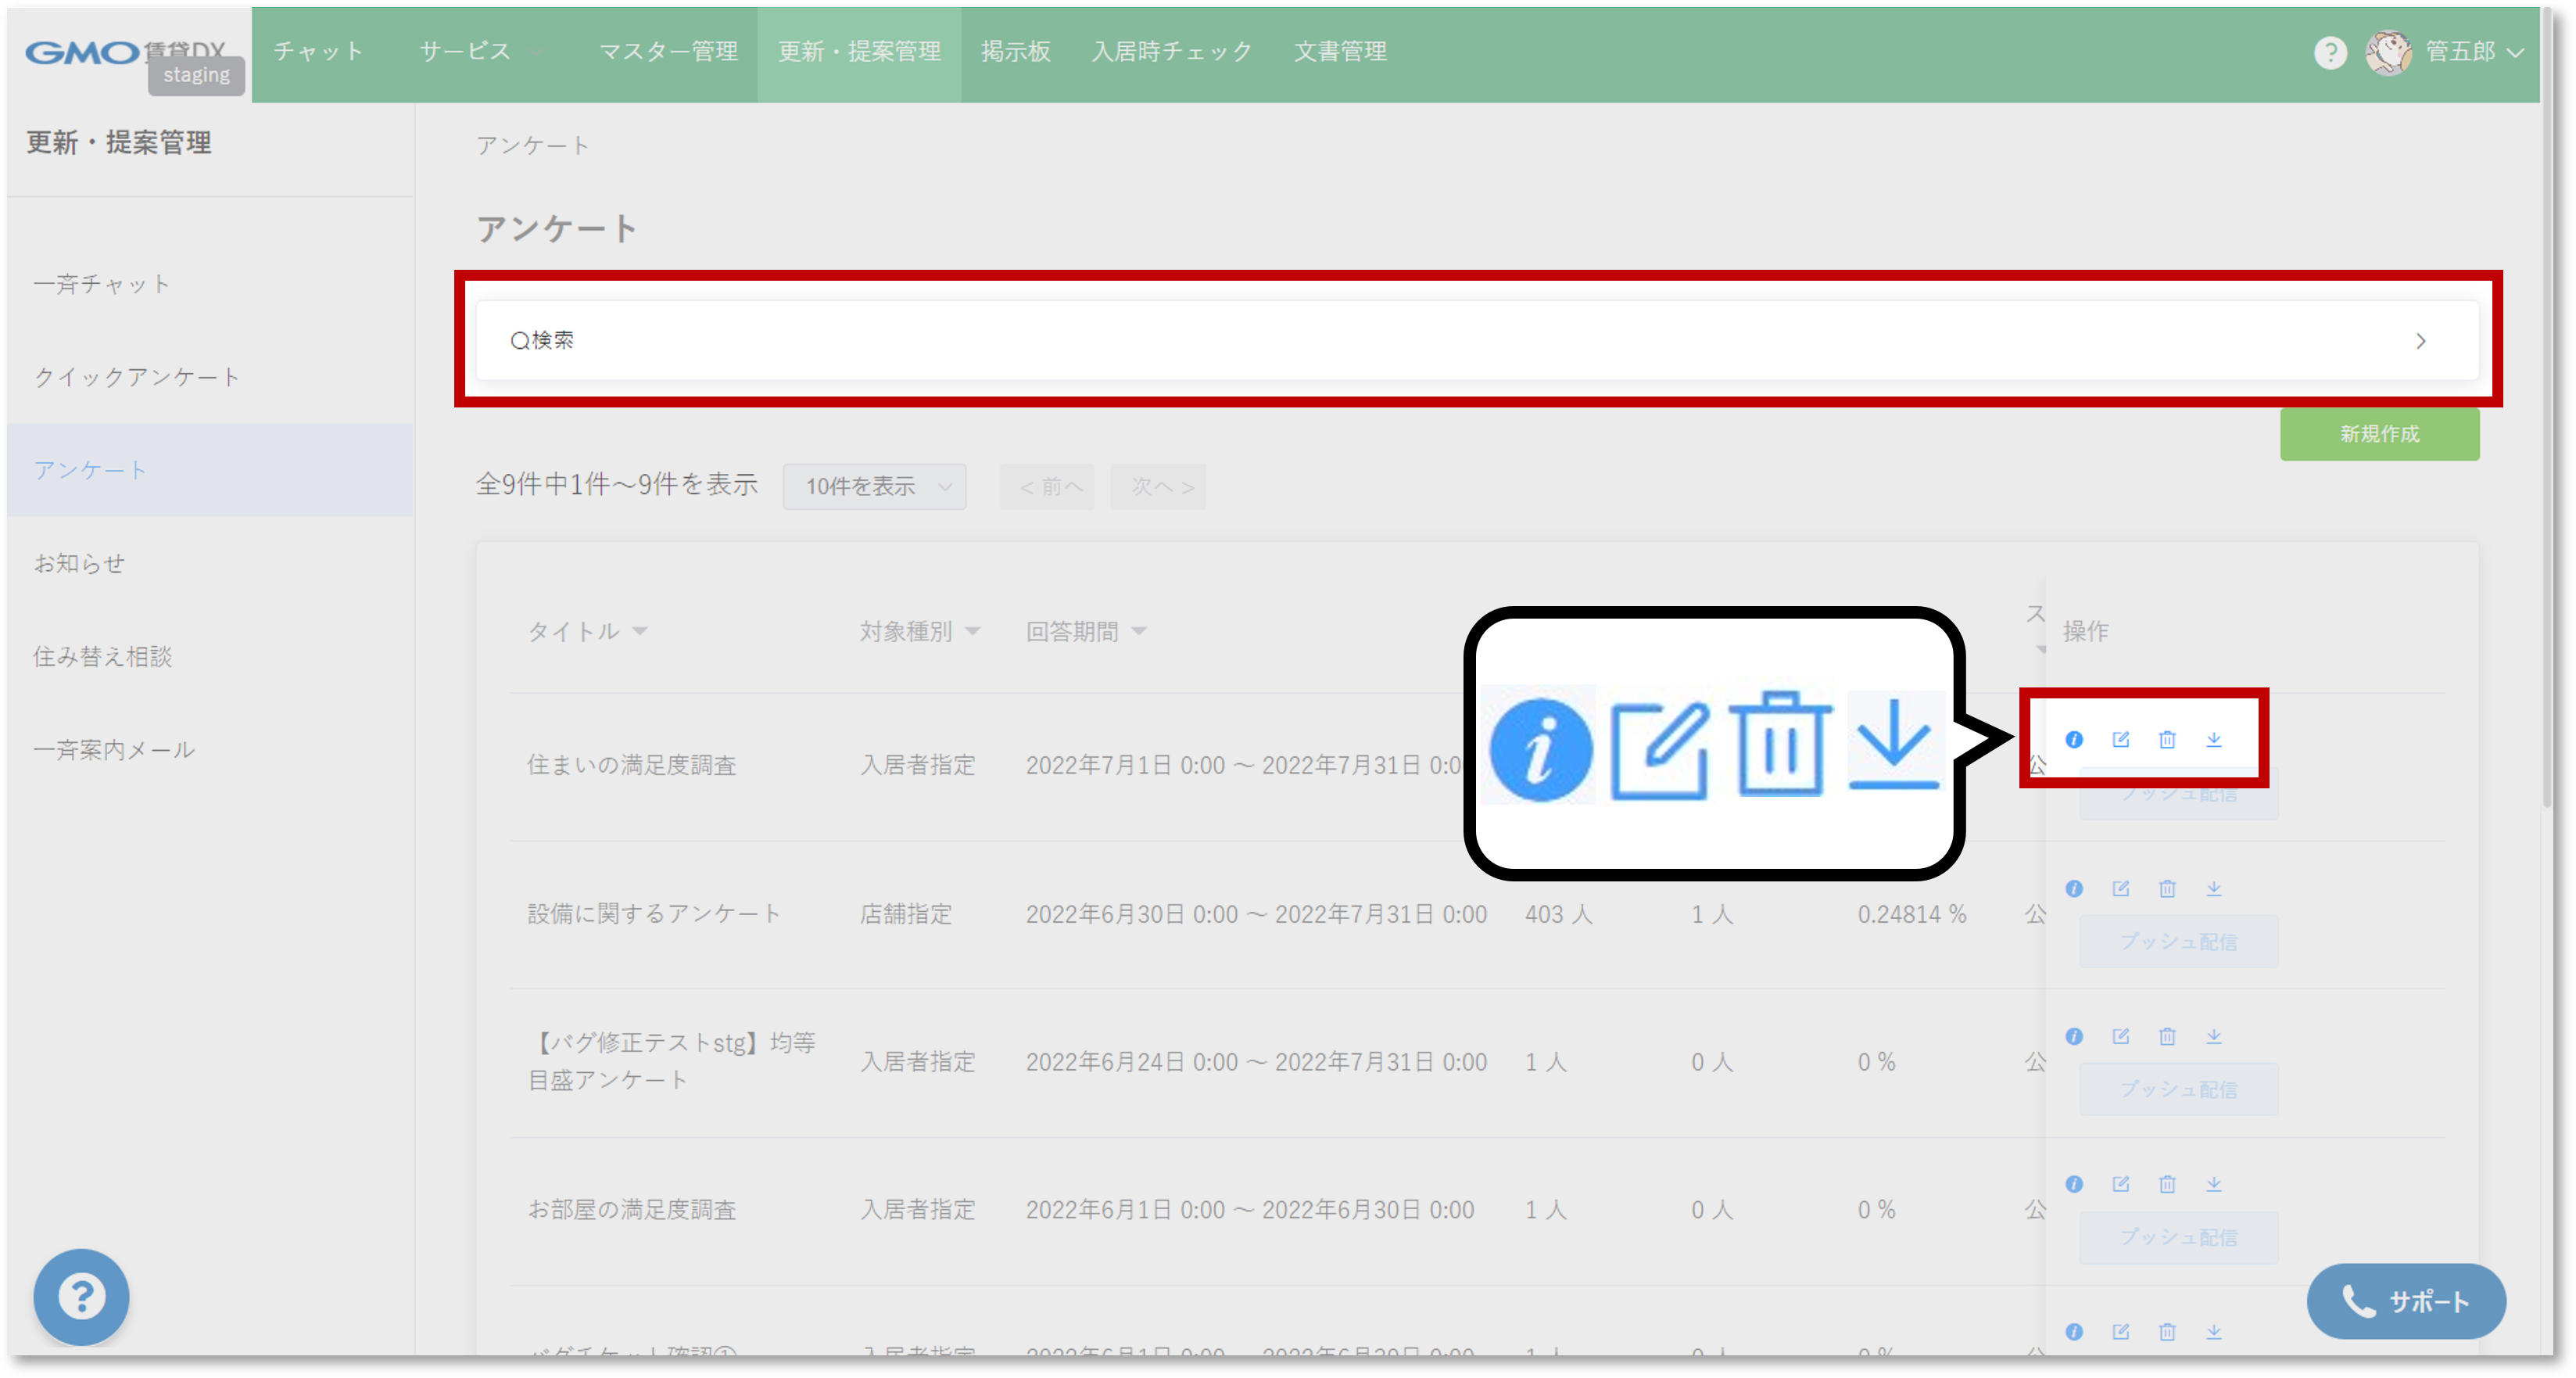Click info icon for 住まいの満足度調査 row
Screen dimensions: 2576x1378
click(x=2074, y=740)
